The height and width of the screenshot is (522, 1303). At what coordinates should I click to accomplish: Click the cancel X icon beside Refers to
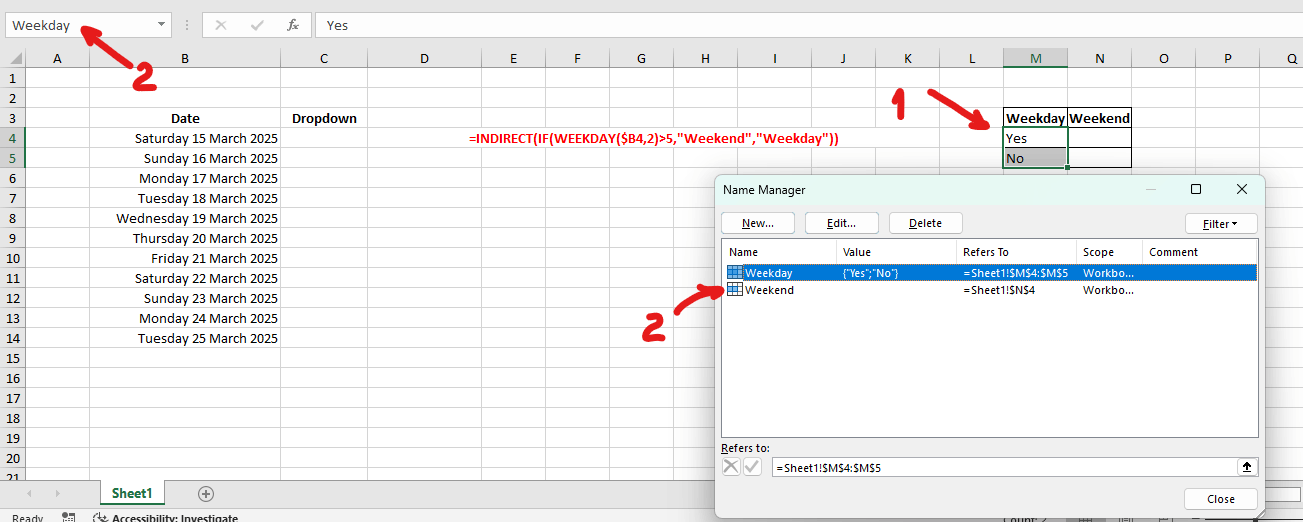click(731, 467)
